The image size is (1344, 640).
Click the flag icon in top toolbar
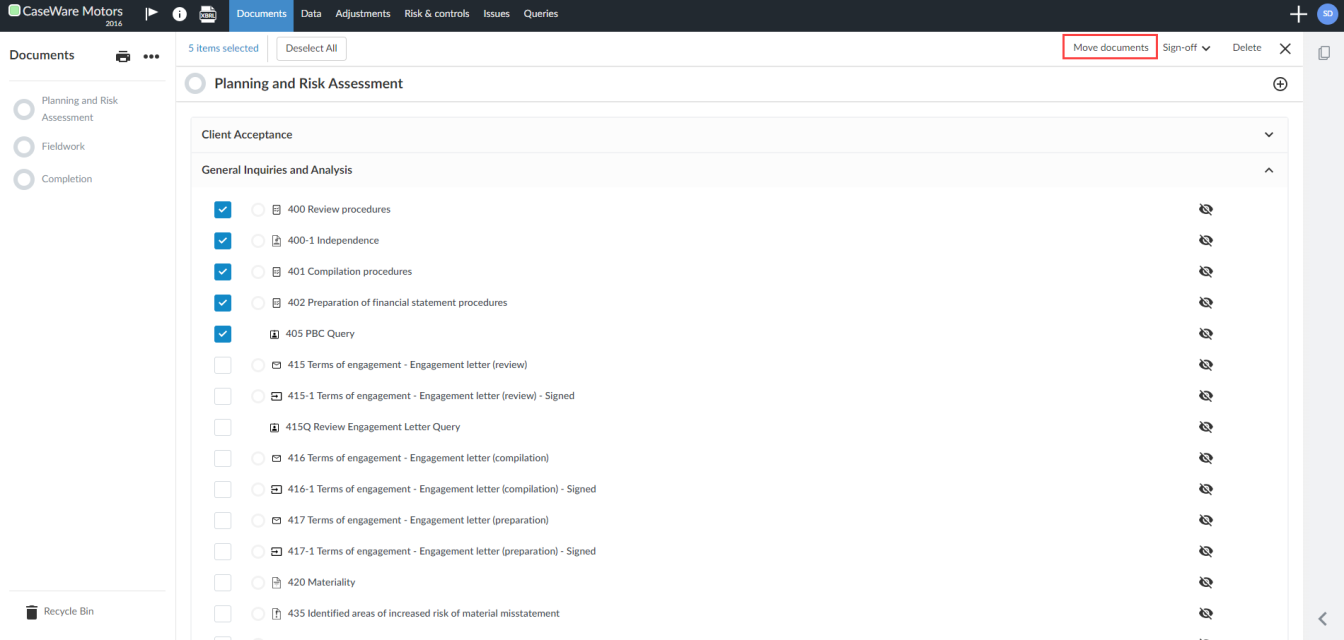tap(152, 14)
